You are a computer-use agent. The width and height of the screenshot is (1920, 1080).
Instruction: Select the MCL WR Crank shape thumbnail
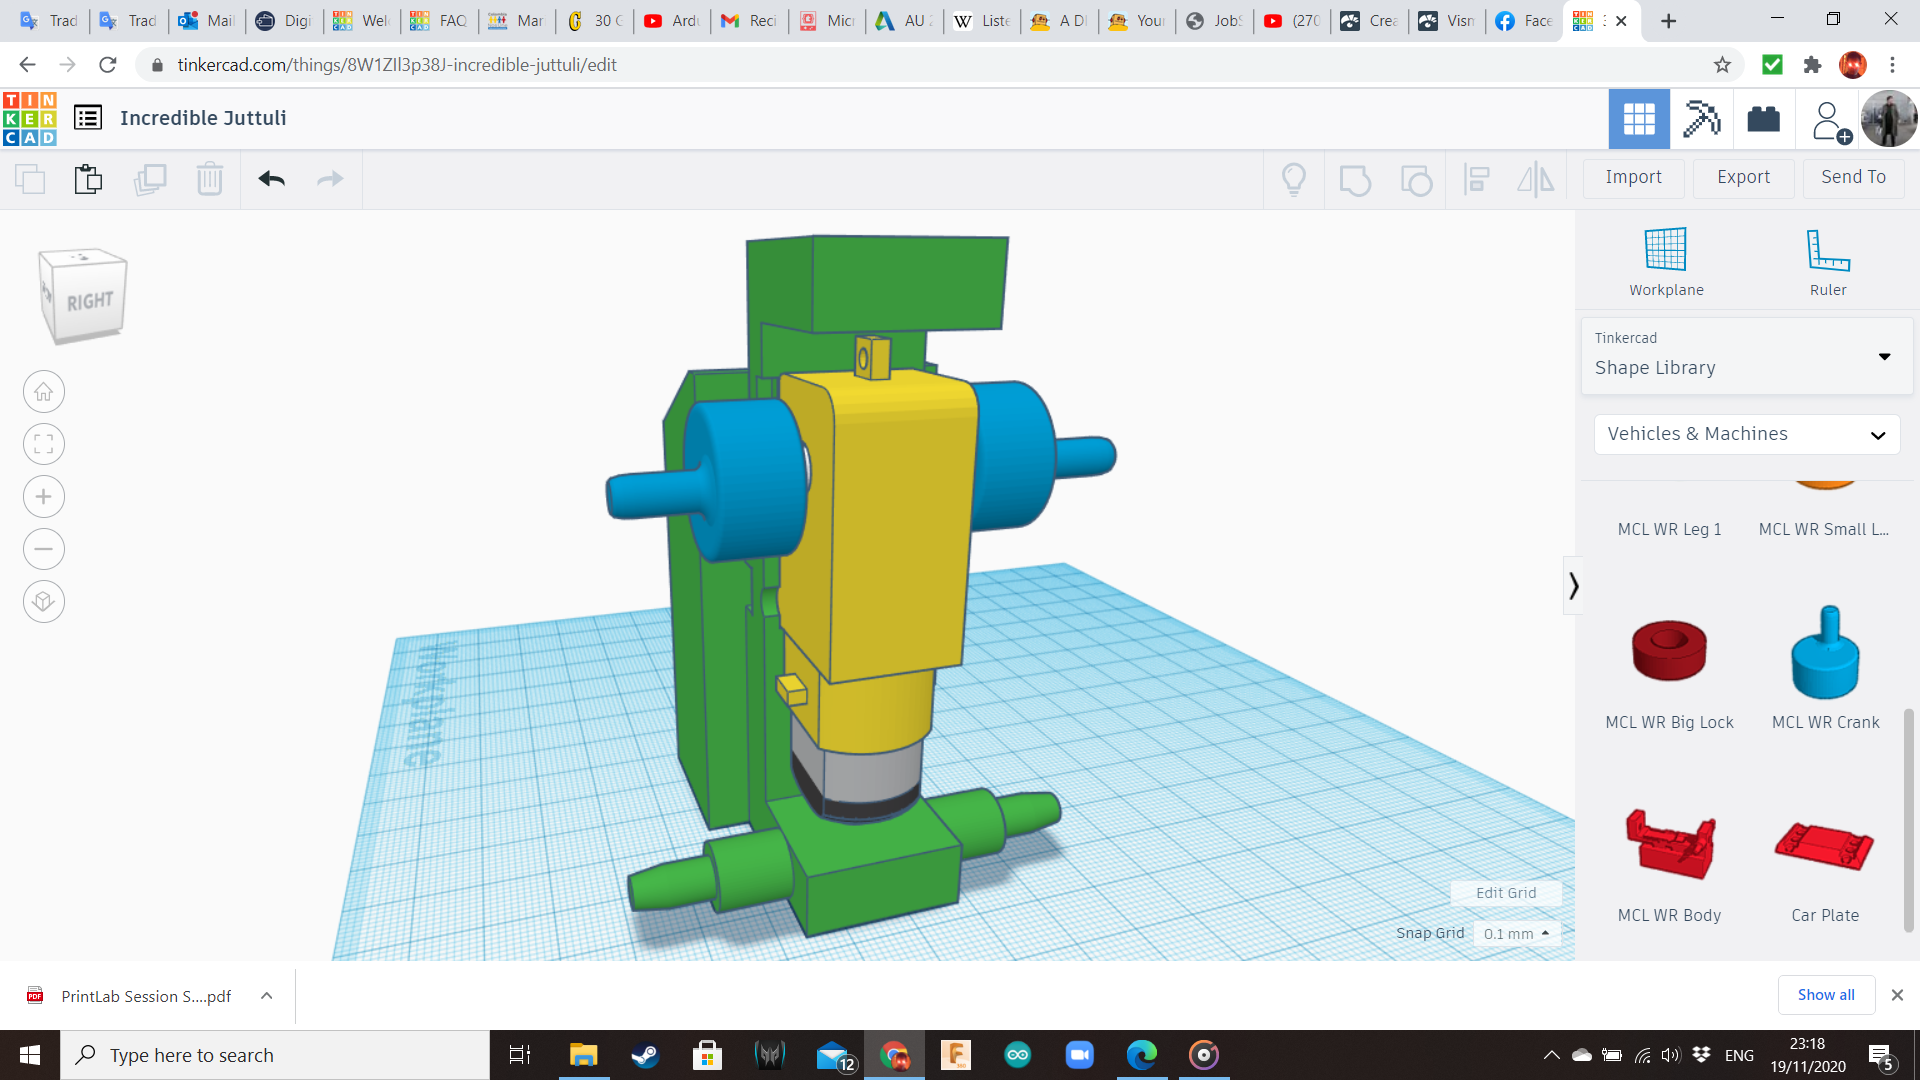(1825, 653)
